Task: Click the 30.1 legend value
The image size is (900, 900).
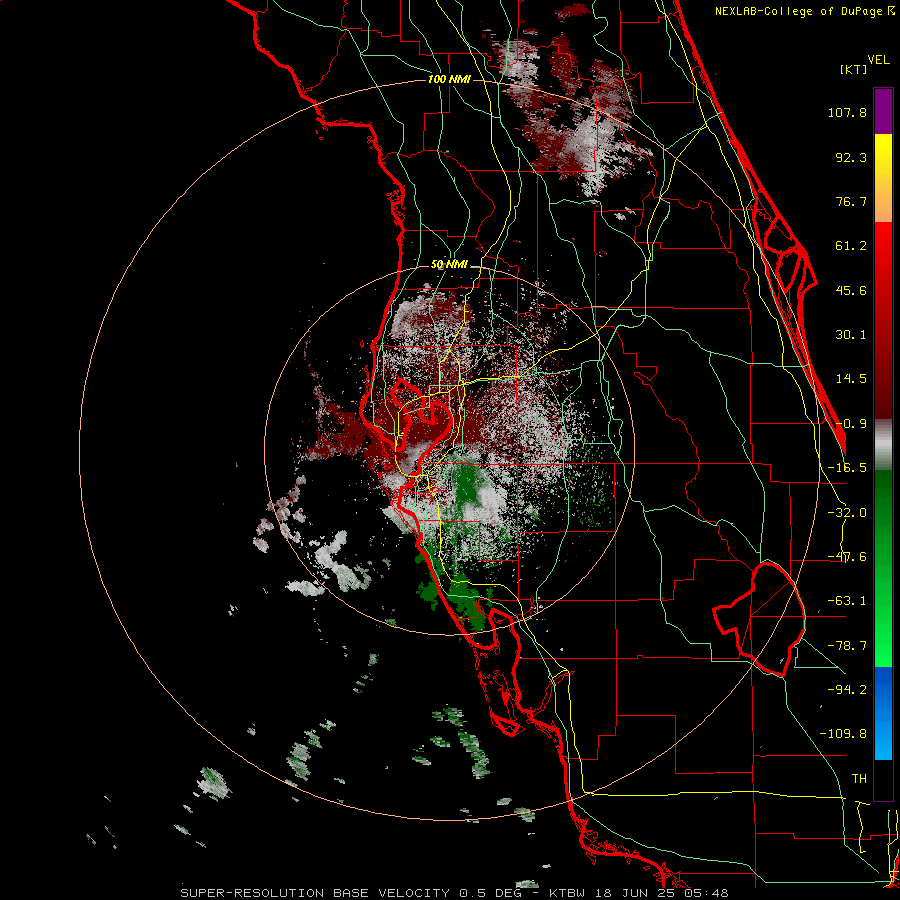Action: click(x=851, y=335)
